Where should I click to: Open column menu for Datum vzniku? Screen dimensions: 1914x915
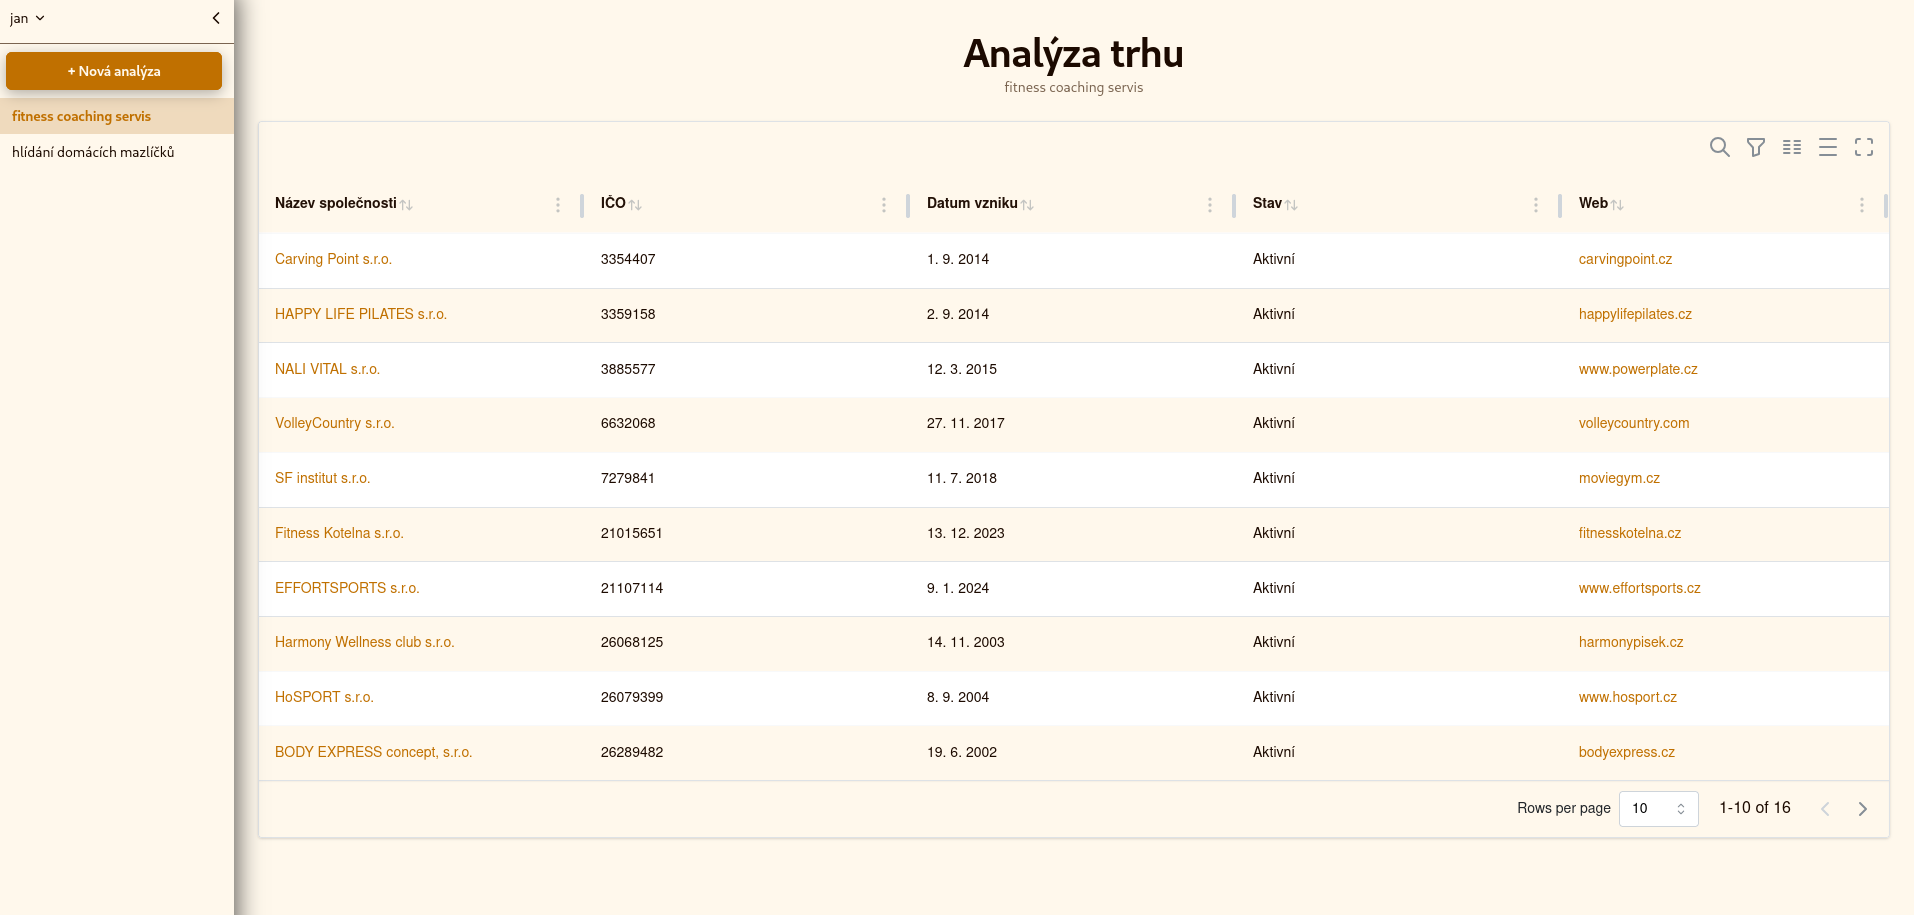pos(1209,204)
